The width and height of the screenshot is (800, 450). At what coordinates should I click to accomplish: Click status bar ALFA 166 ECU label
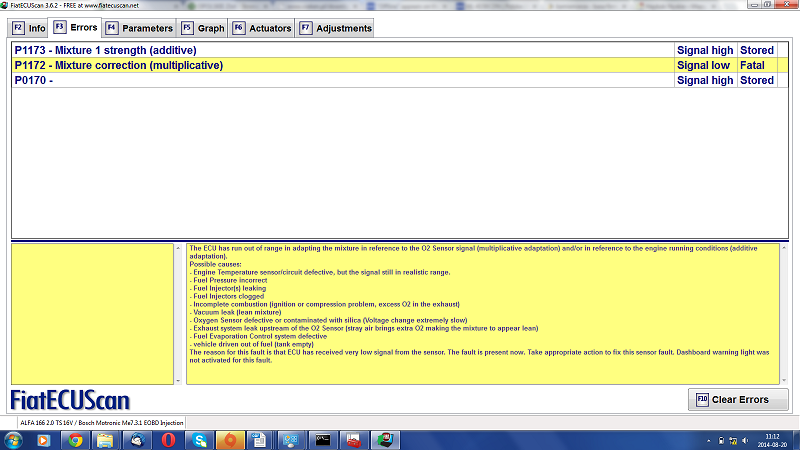coord(102,422)
